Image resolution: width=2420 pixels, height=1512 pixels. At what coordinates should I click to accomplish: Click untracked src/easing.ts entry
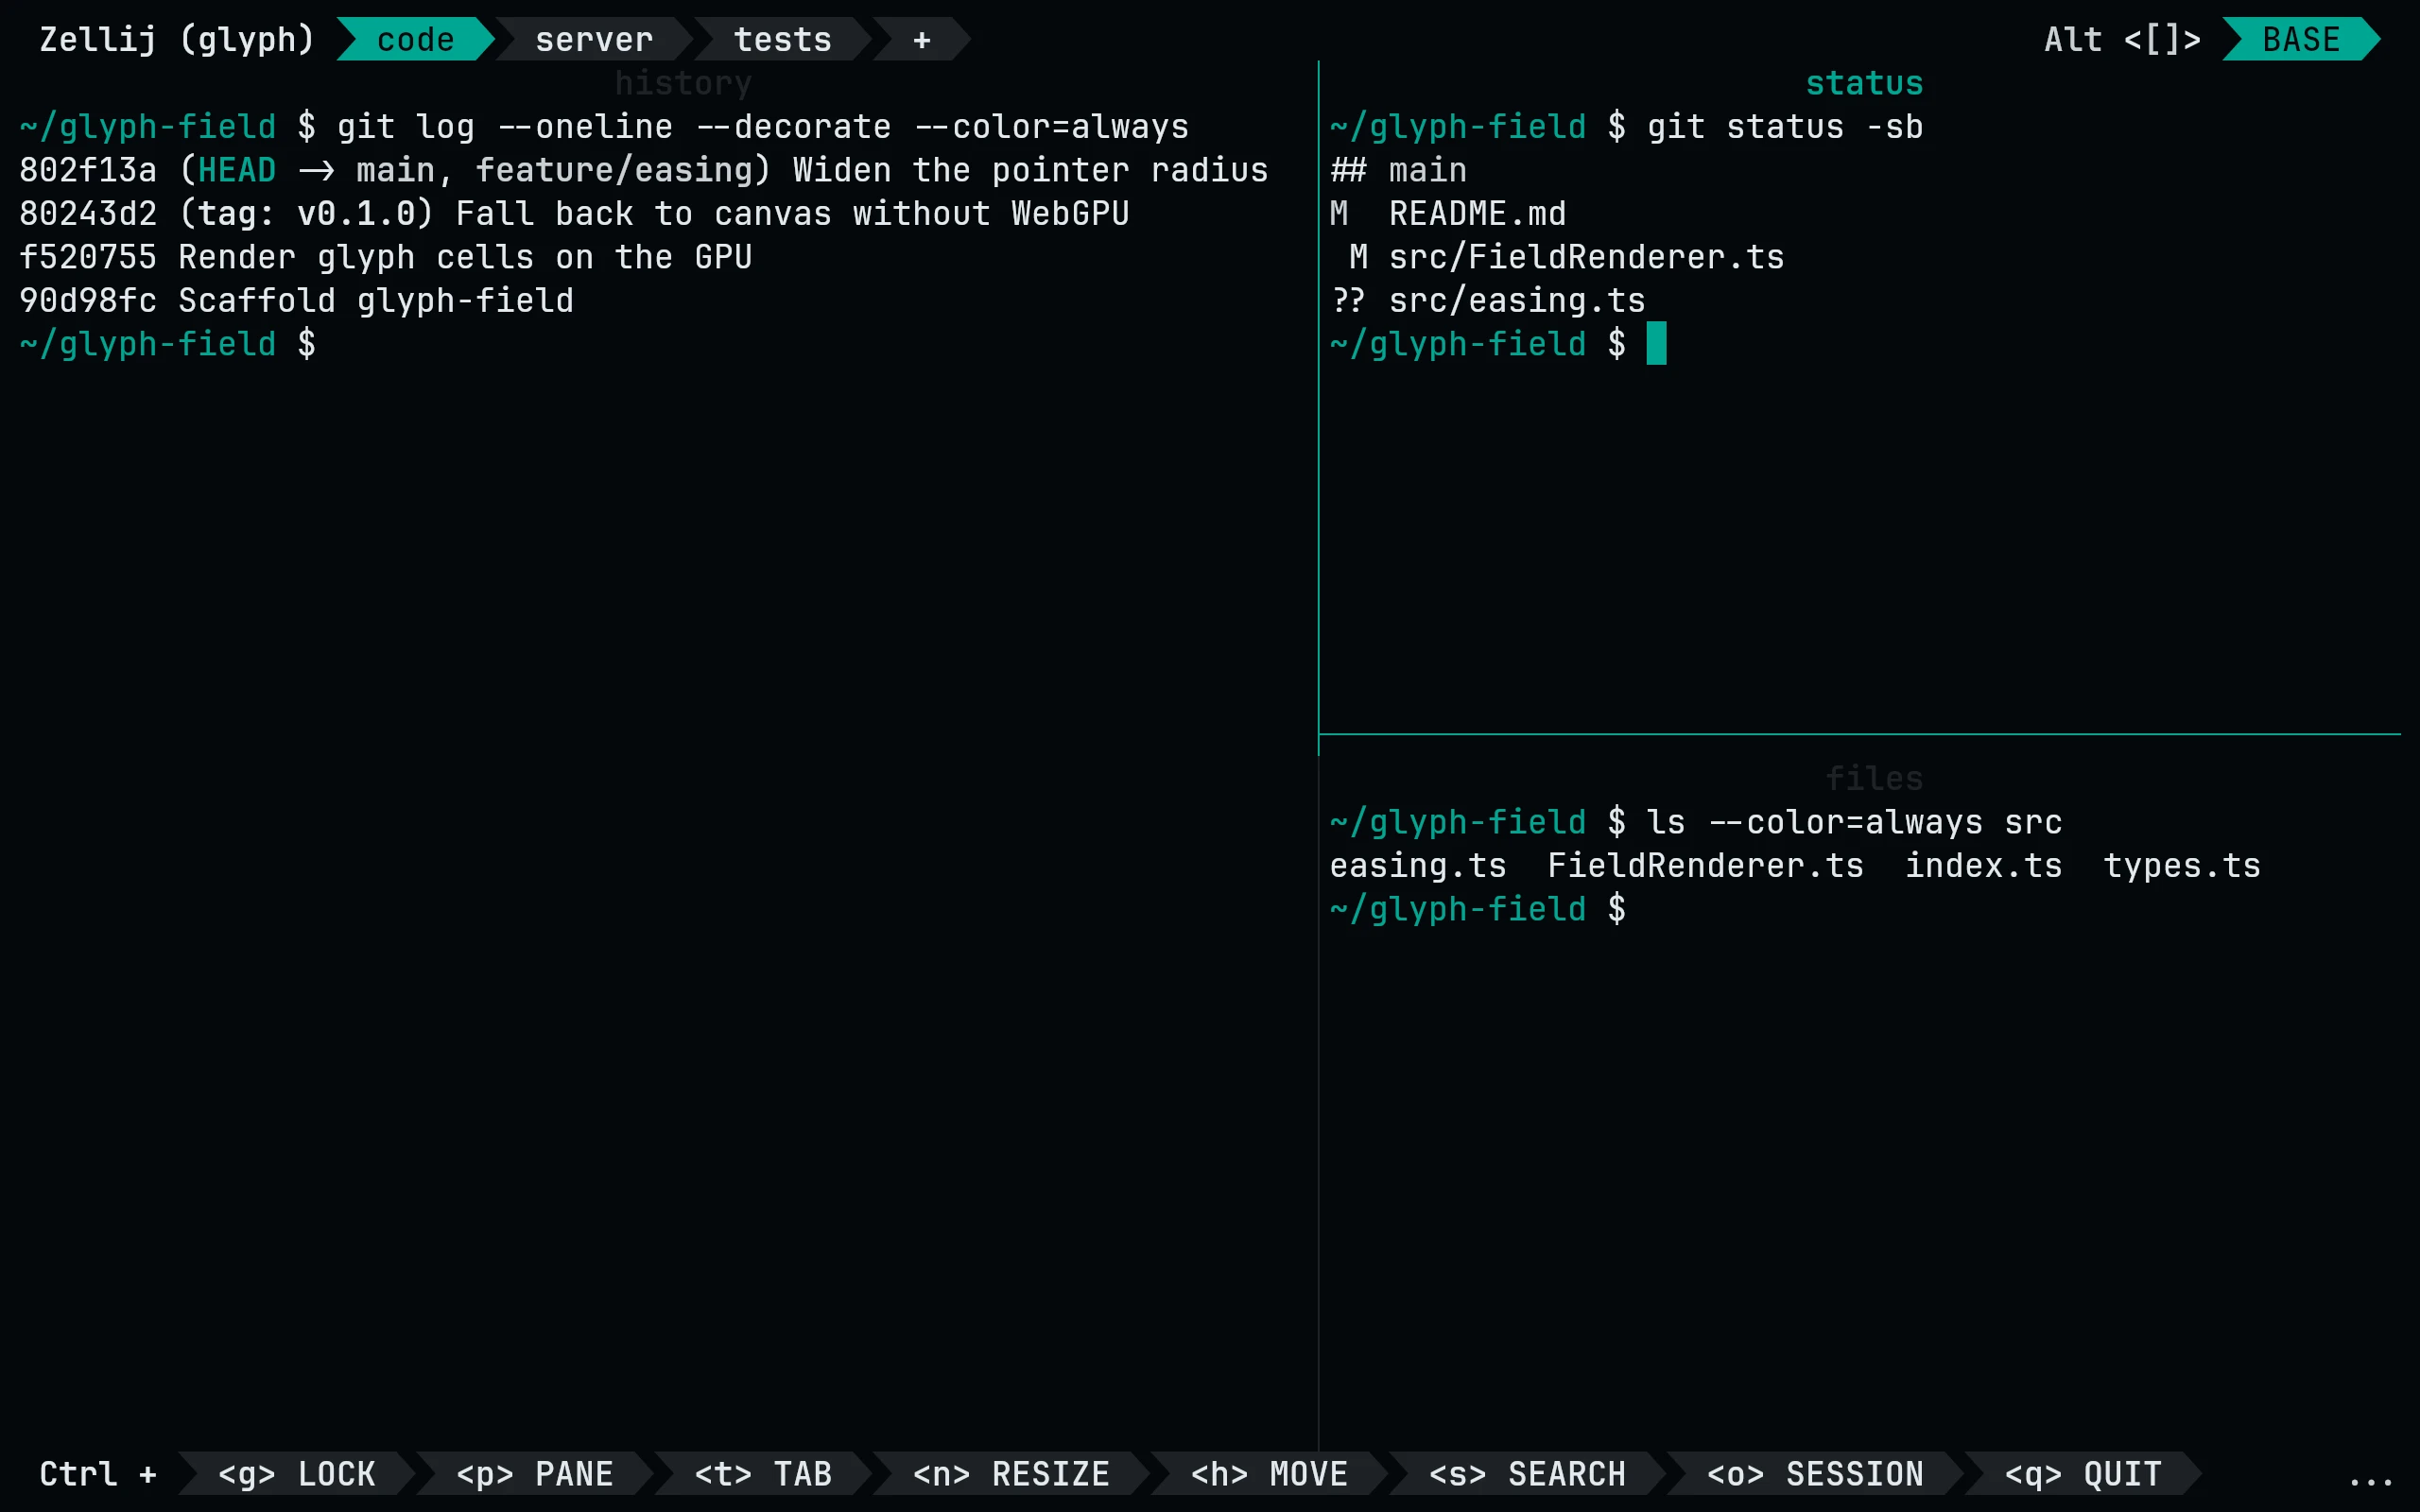1517,300
